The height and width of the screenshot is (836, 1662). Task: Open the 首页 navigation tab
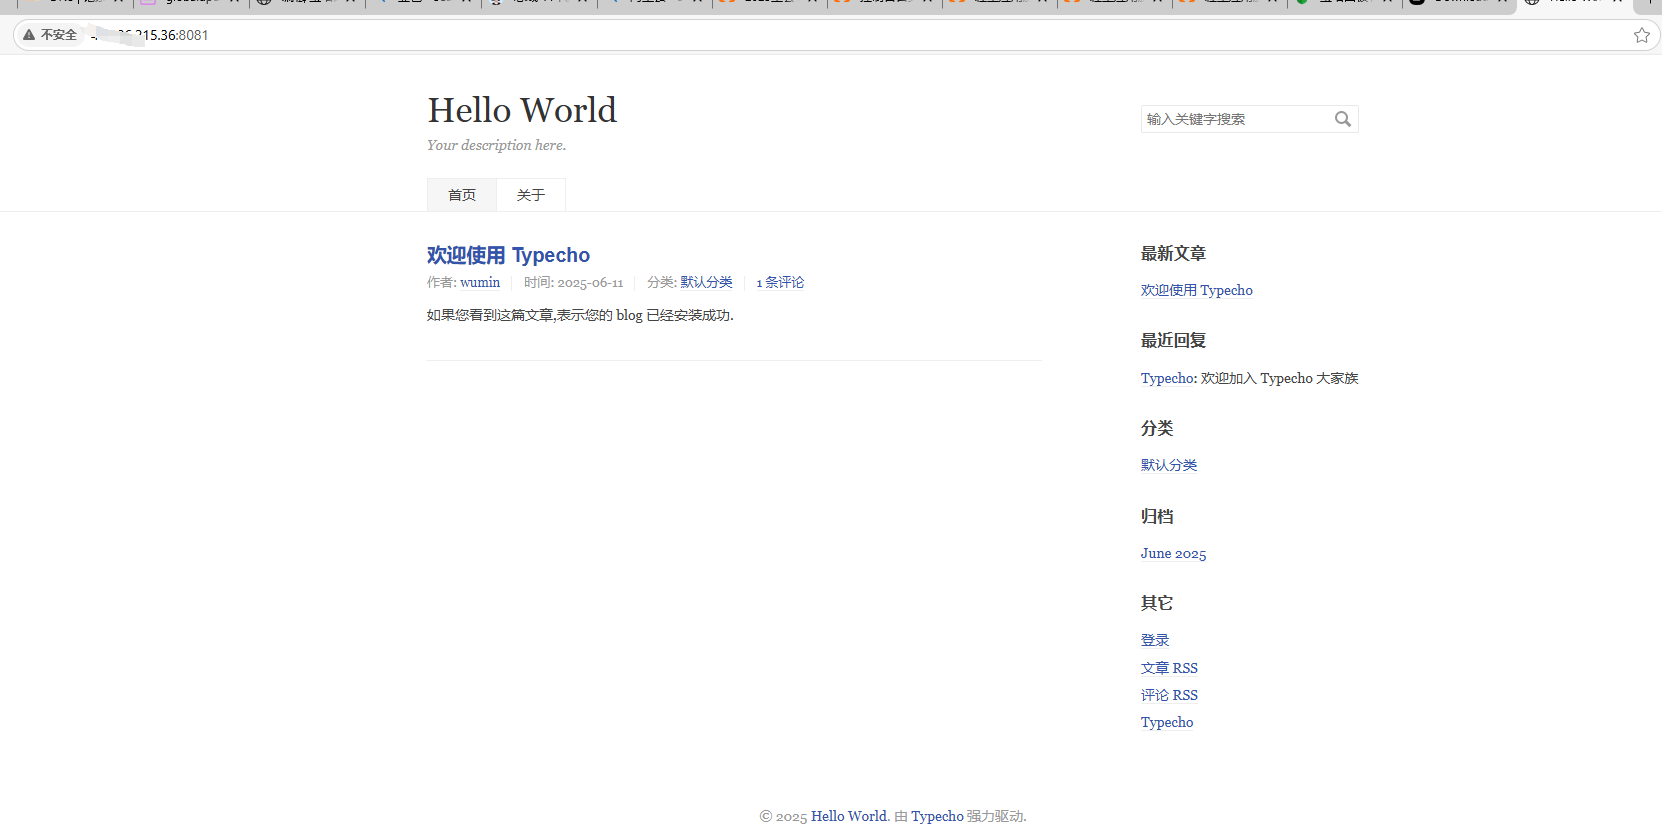pos(462,195)
